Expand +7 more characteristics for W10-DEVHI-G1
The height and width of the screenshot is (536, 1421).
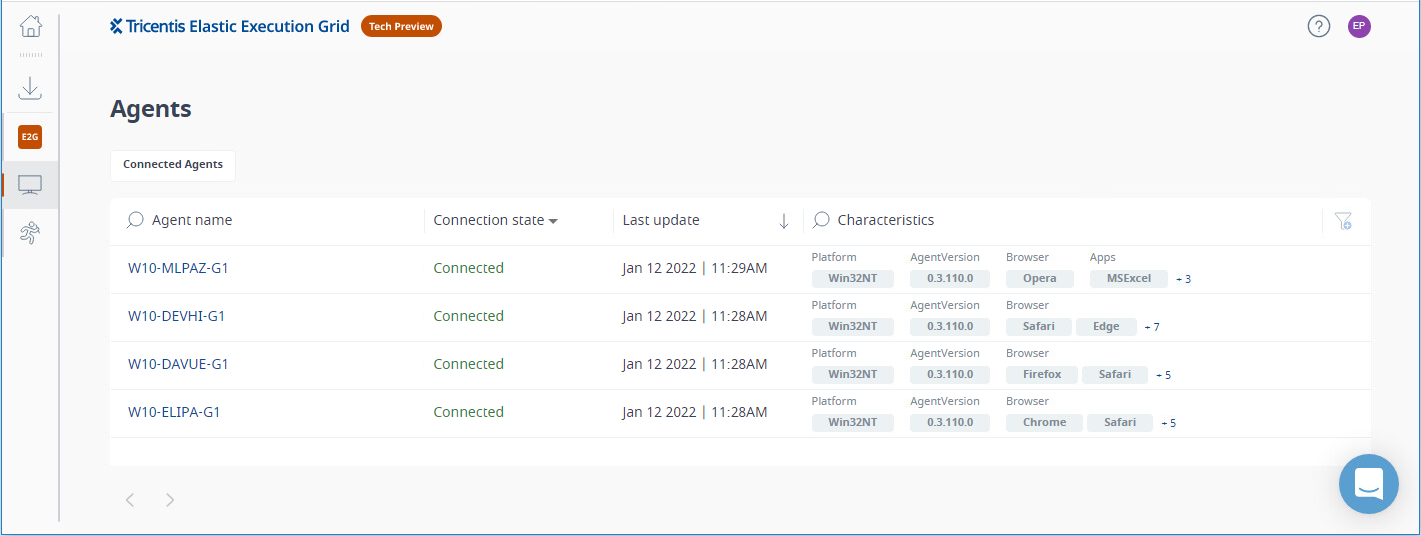click(x=1152, y=327)
